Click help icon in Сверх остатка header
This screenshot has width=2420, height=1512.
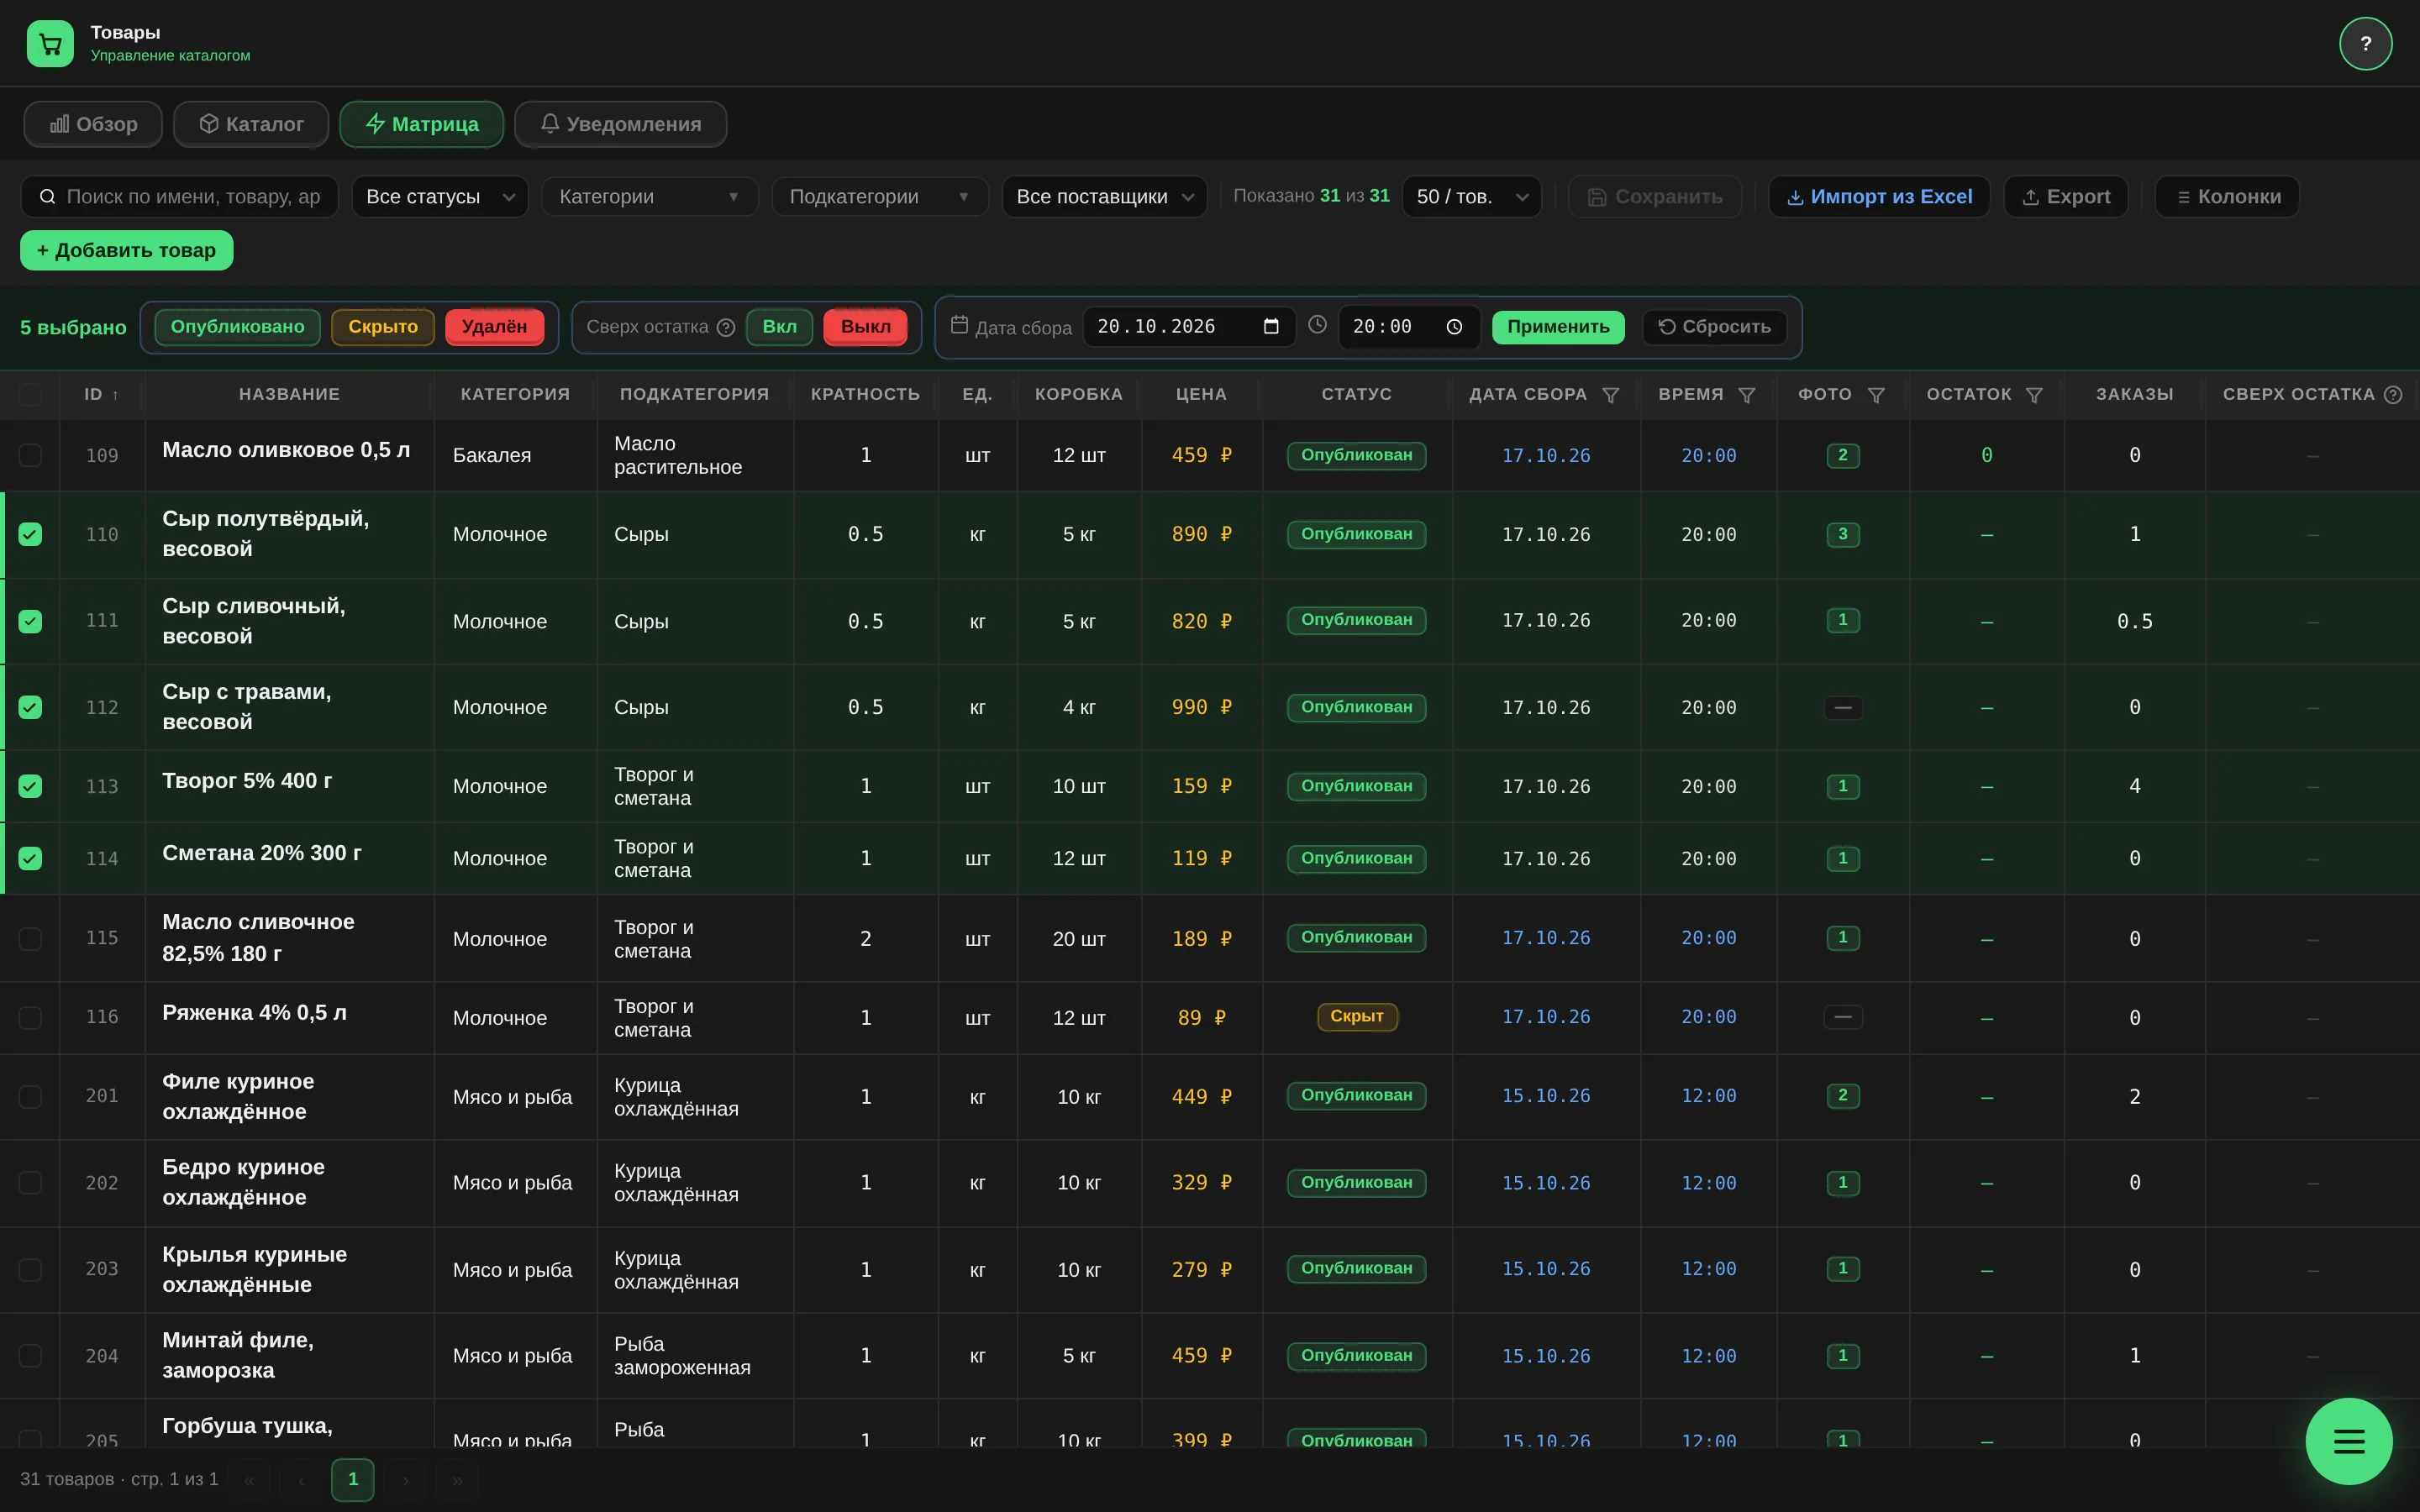coord(2393,395)
